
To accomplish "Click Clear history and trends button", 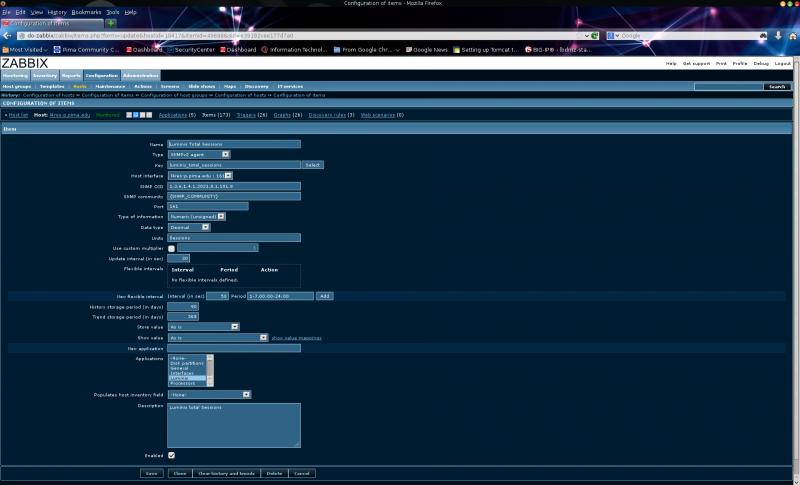I will coord(227,474).
